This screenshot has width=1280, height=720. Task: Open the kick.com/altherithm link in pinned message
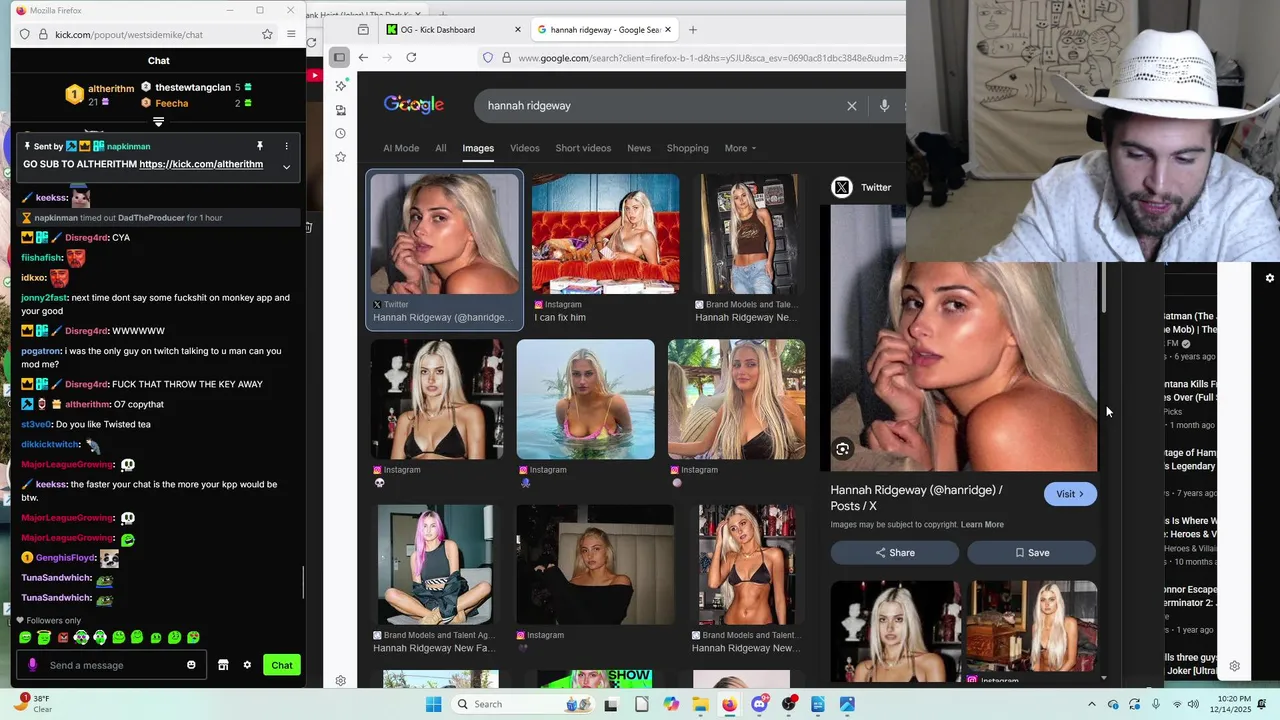pyautogui.click(x=201, y=164)
